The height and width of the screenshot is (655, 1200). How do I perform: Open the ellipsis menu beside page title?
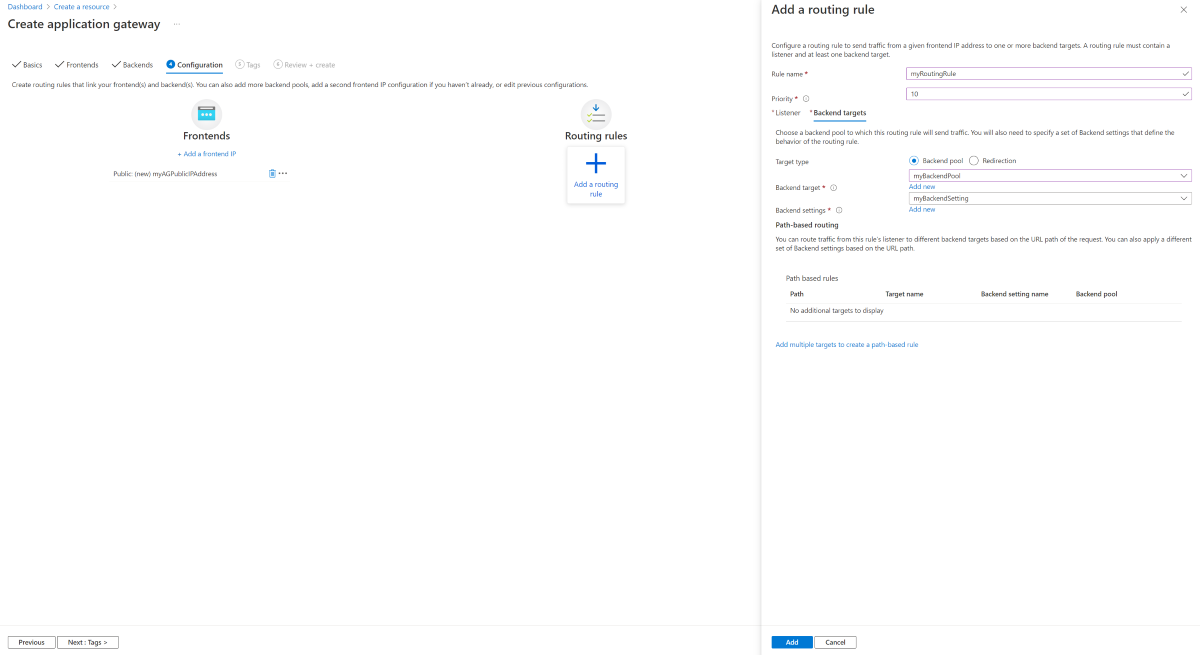(177, 24)
